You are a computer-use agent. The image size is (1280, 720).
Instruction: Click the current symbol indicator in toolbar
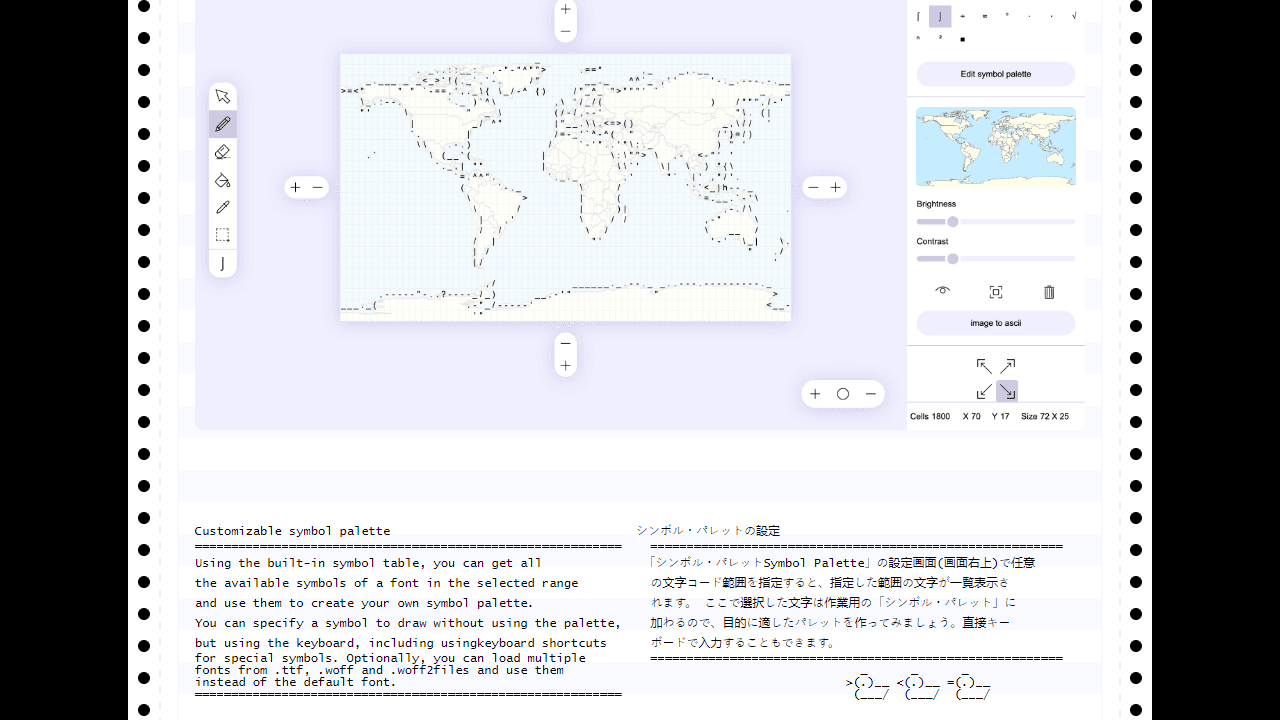pos(223,263)
